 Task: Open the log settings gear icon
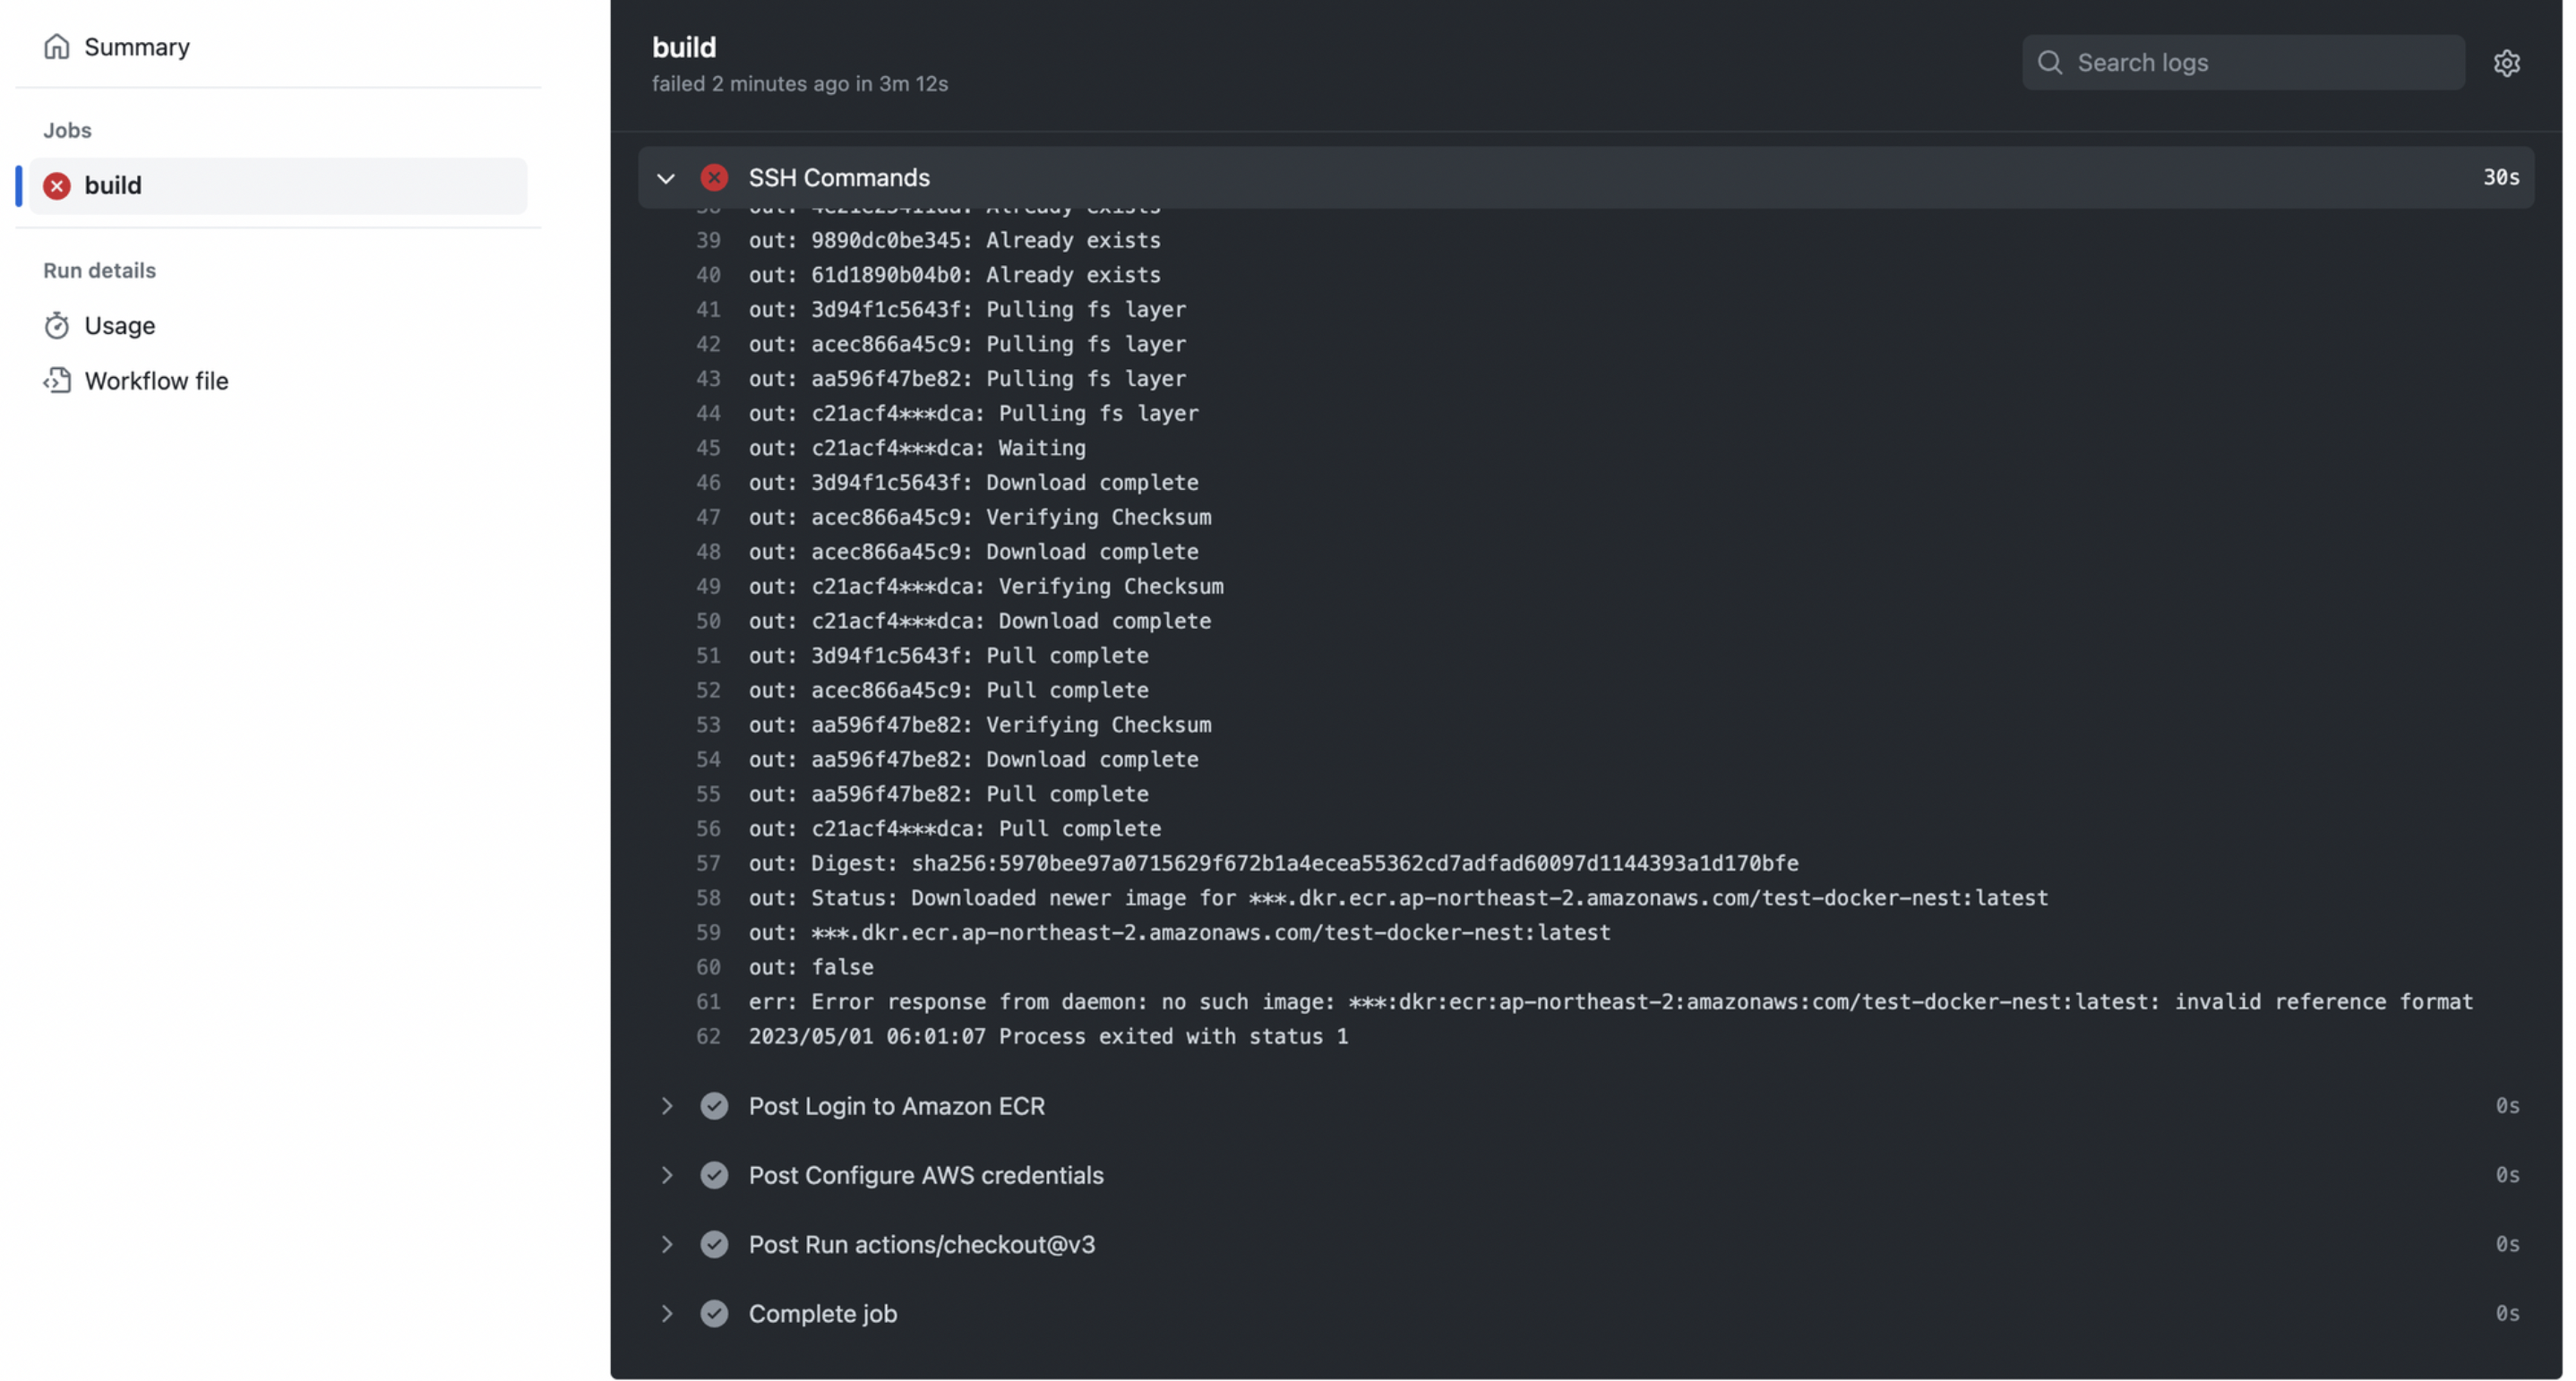pos(2506,63)
